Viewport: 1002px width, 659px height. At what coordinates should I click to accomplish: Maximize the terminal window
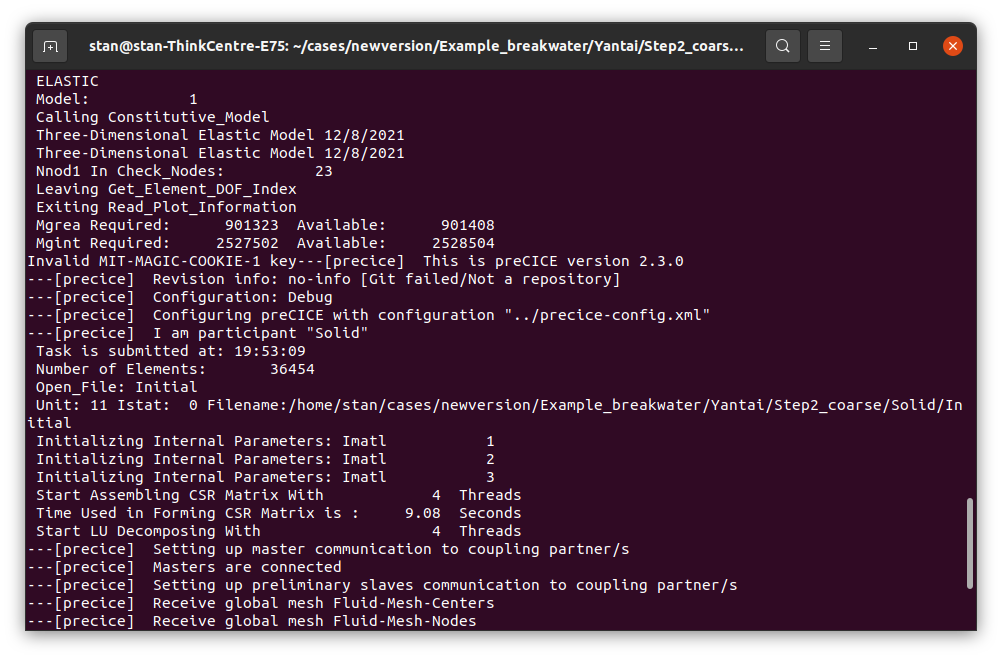913,46
